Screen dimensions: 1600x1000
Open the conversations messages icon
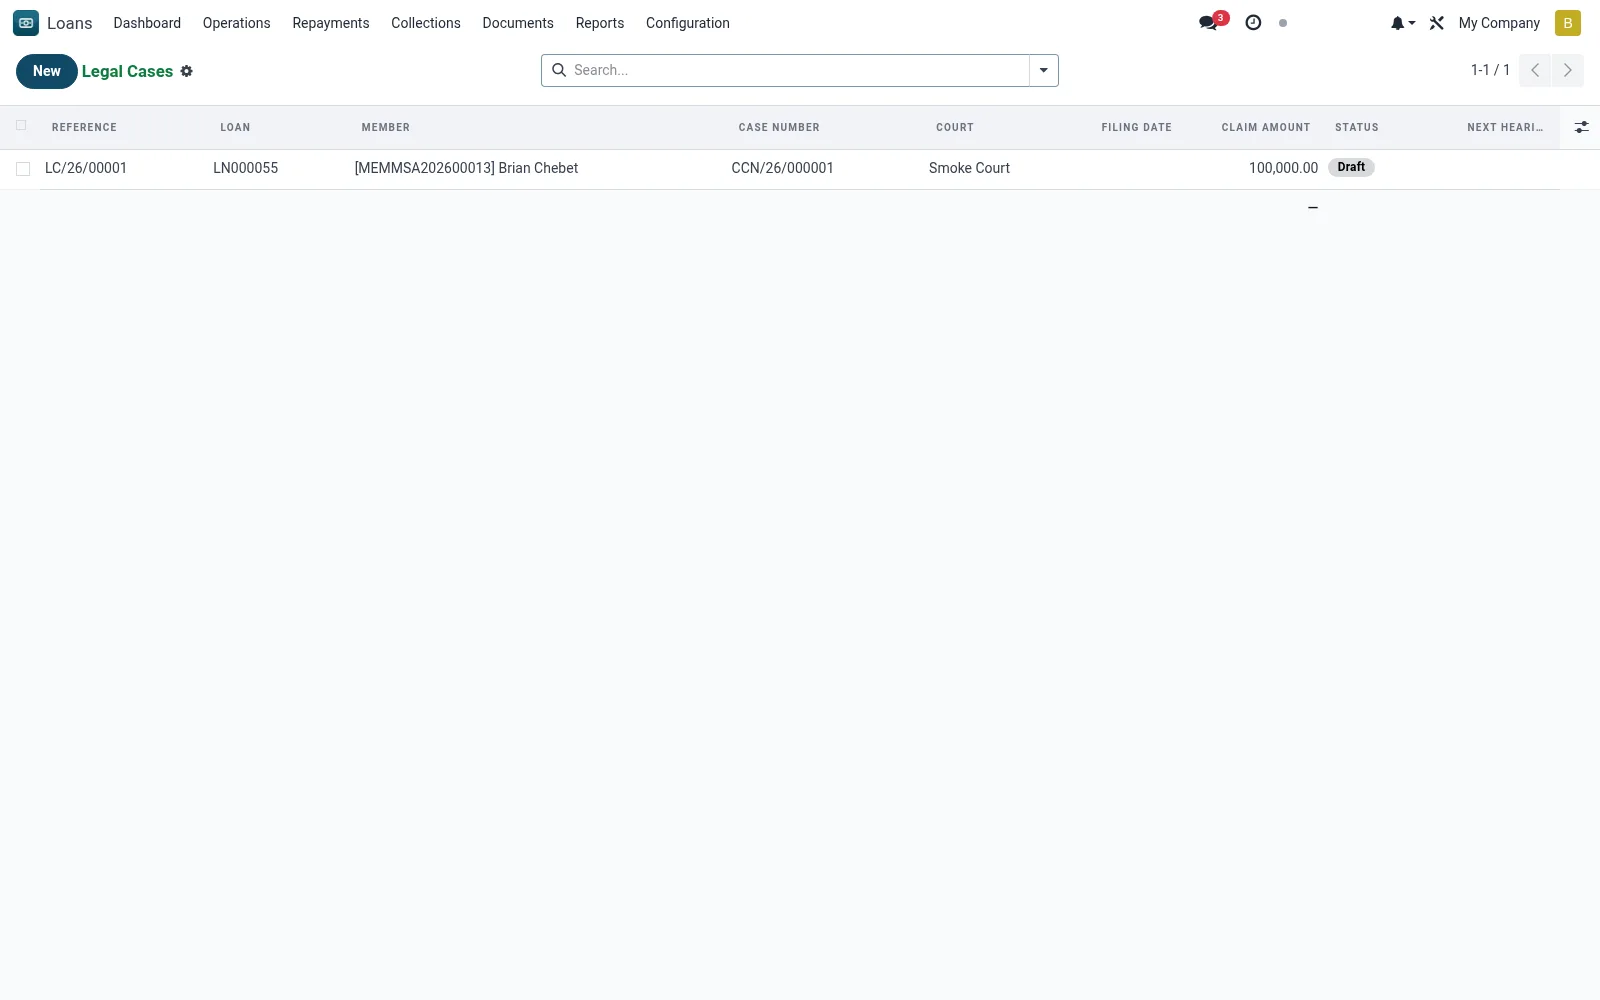(1209, 23)
